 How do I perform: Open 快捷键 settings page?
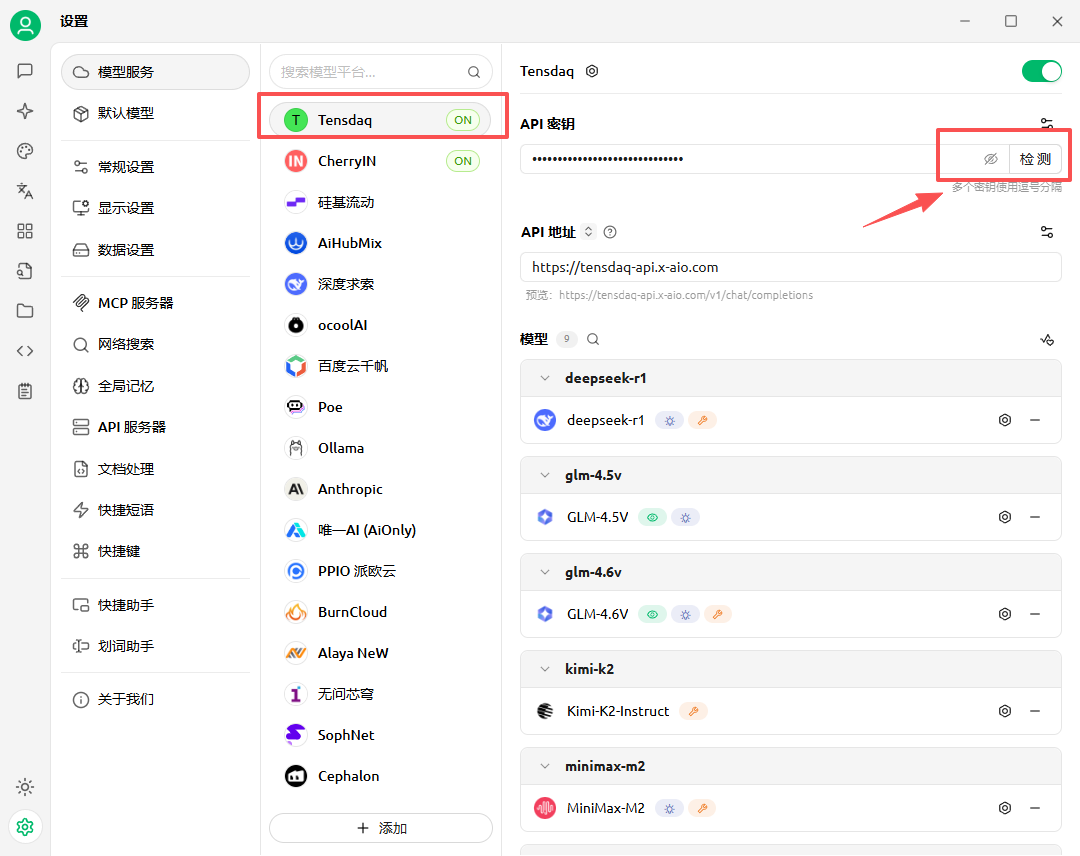[x=155, y=551]
